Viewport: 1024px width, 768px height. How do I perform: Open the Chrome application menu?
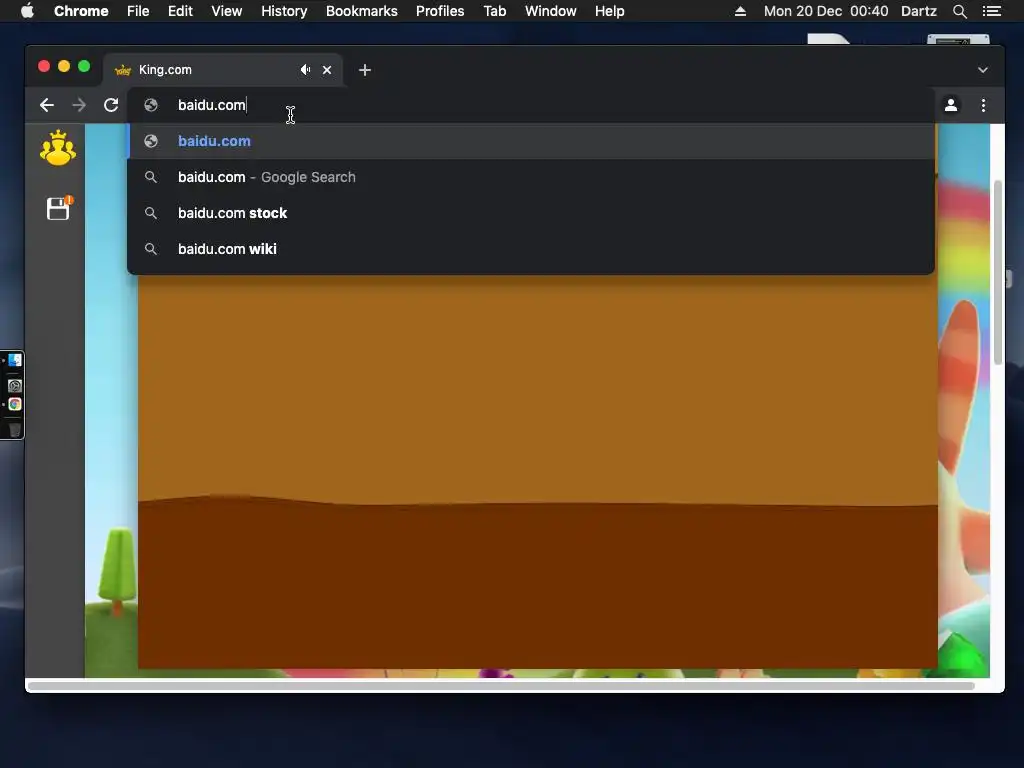tap(81, 11)
